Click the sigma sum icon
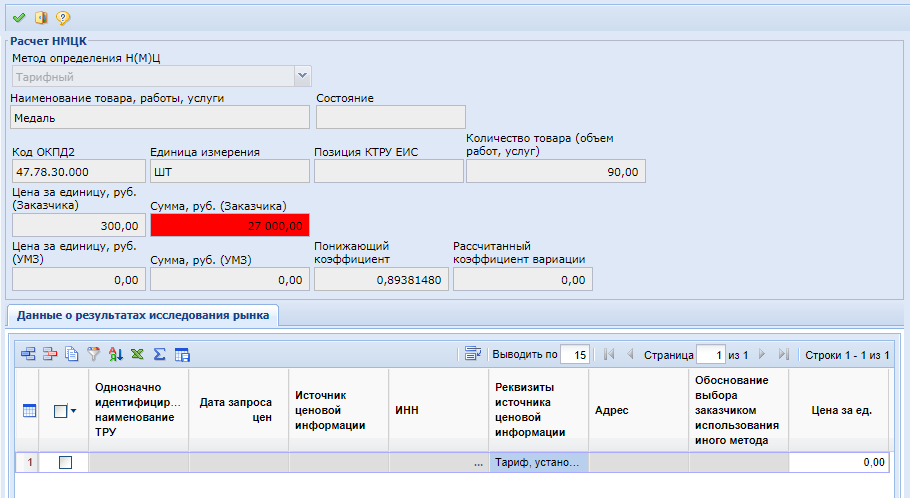Image resolution: width=910 pixels, height=498 pixels. pyautogui.click(x=159, y=354)
